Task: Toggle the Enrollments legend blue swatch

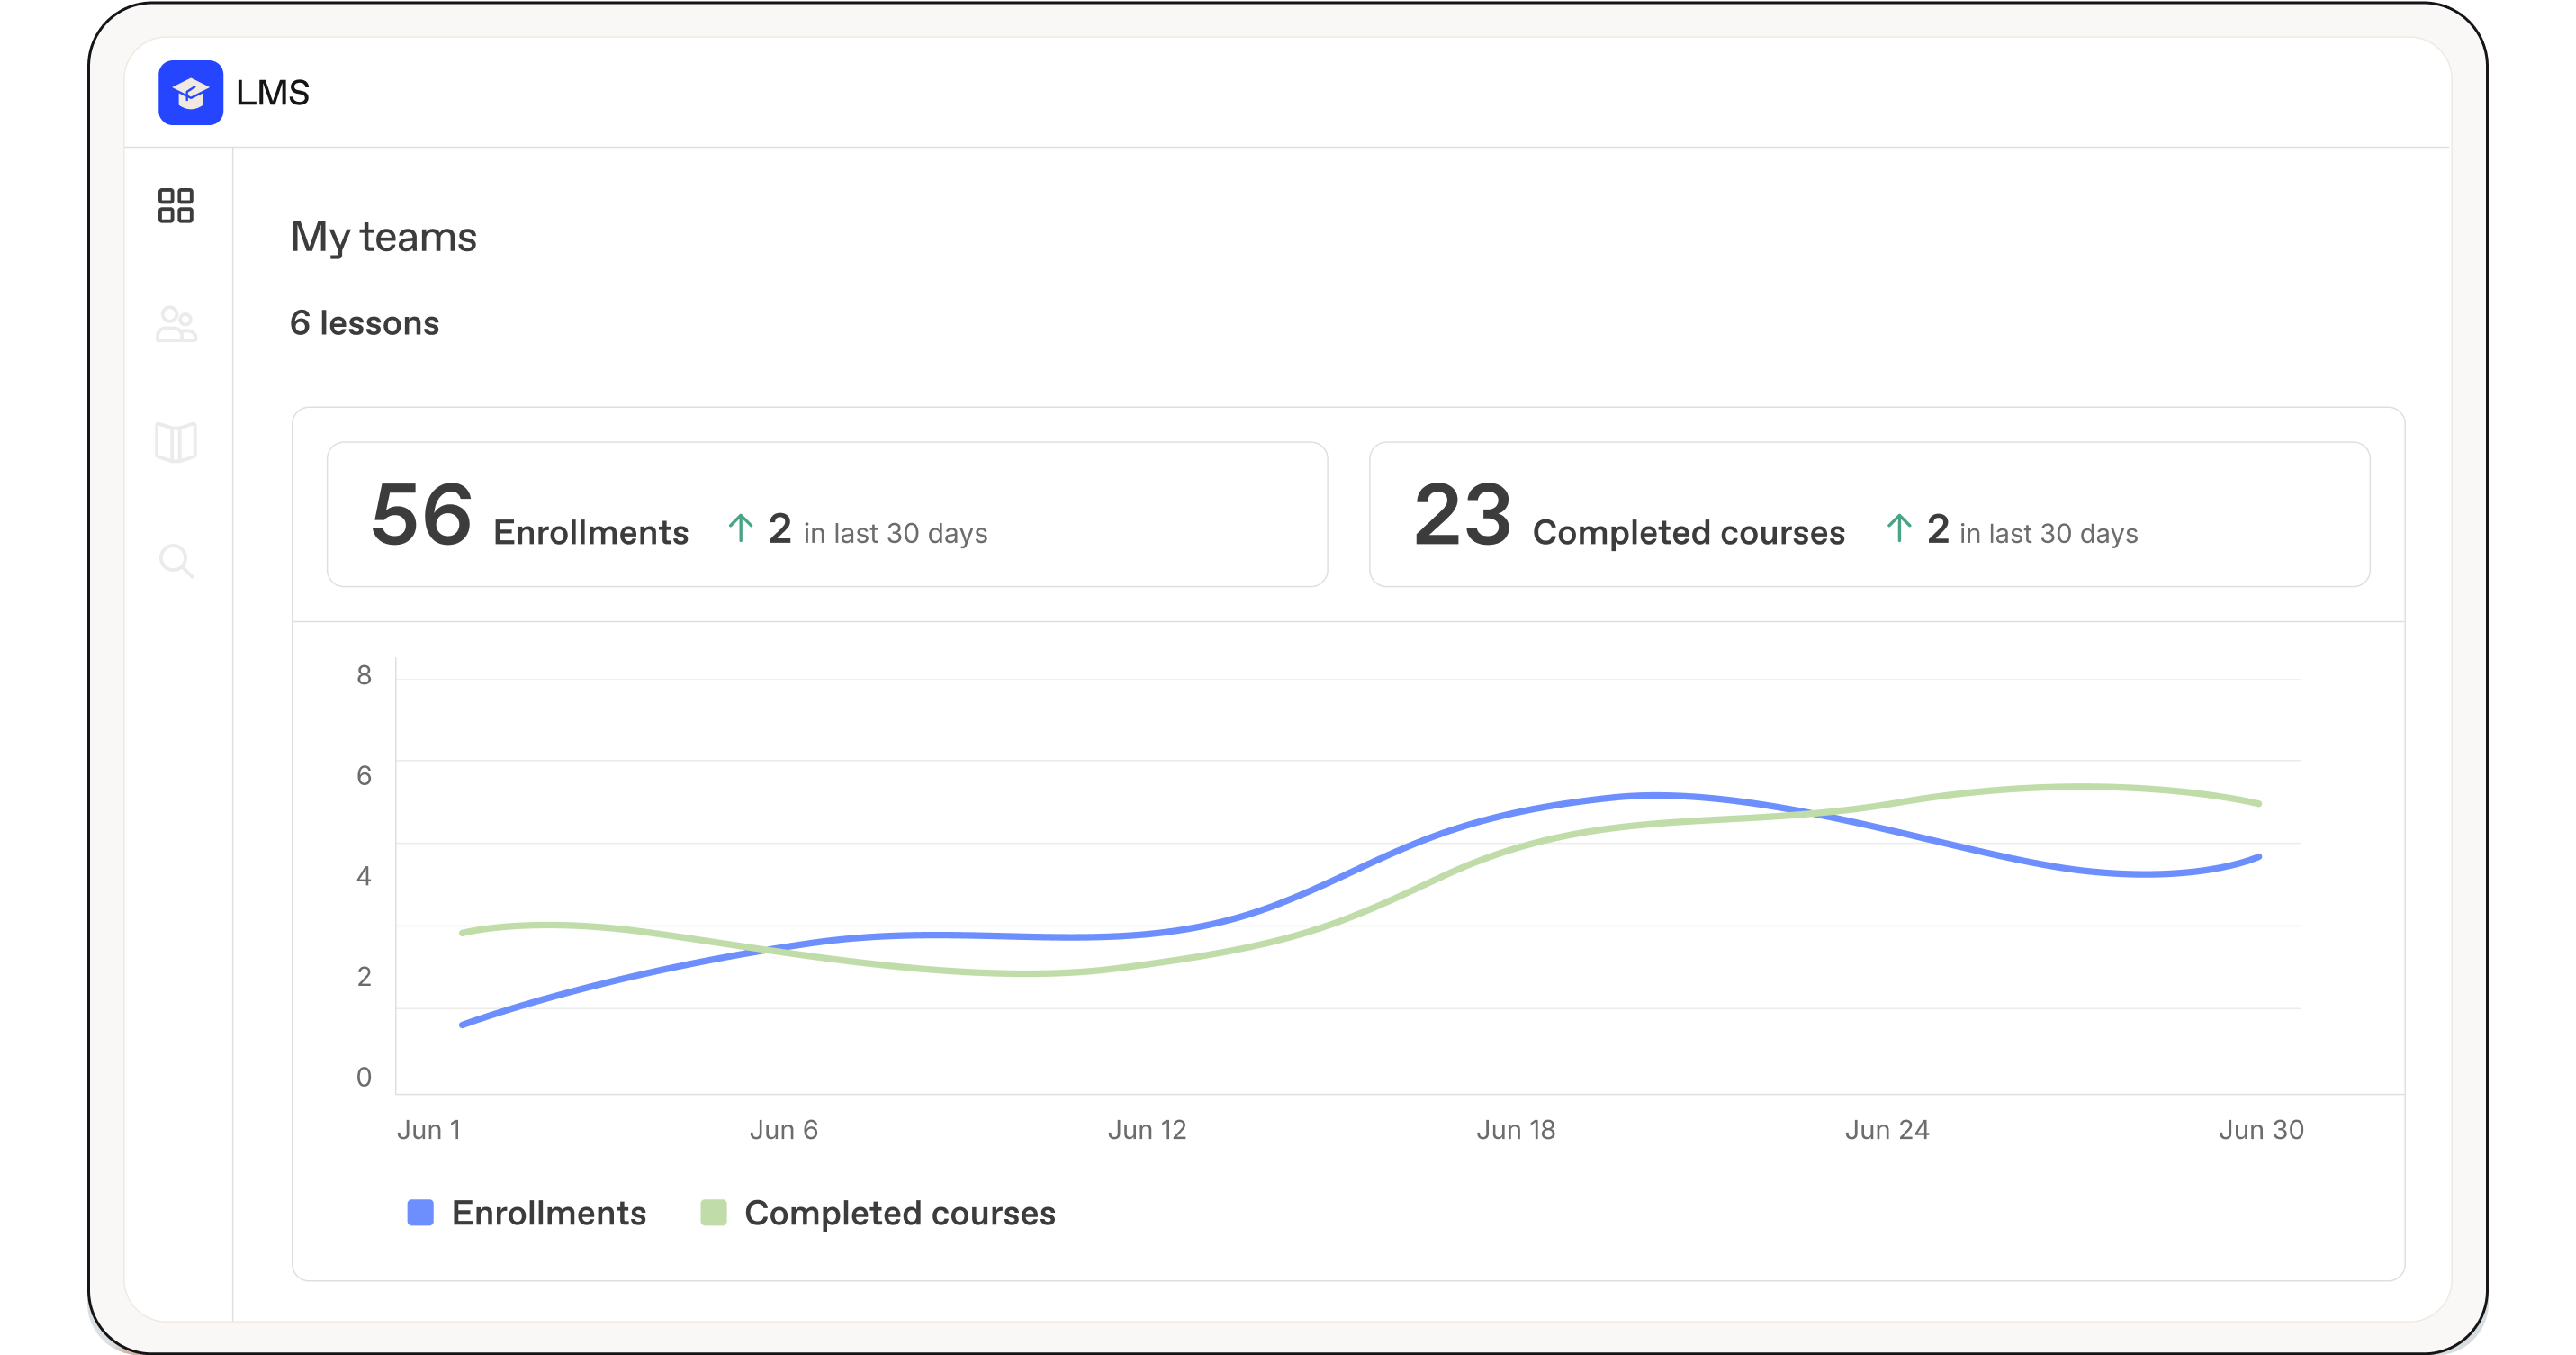Action: click(421, 1213)
